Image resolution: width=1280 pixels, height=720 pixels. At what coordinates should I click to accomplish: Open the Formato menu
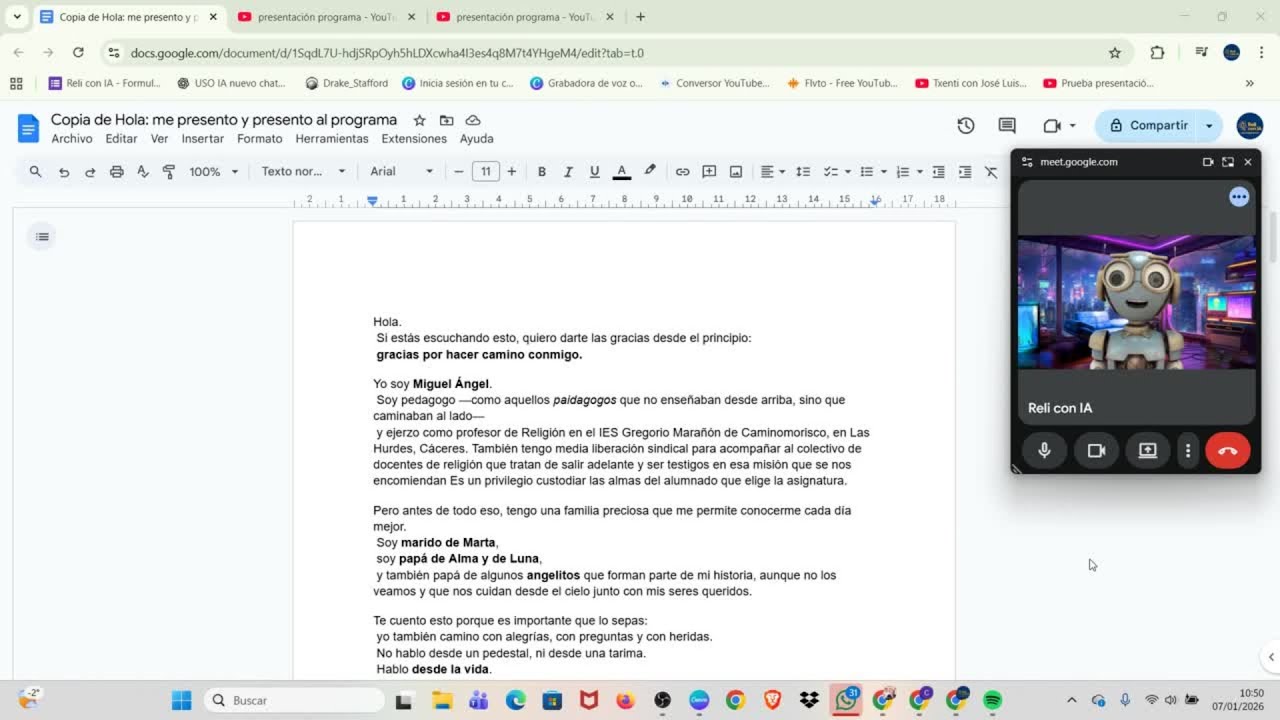260,139
